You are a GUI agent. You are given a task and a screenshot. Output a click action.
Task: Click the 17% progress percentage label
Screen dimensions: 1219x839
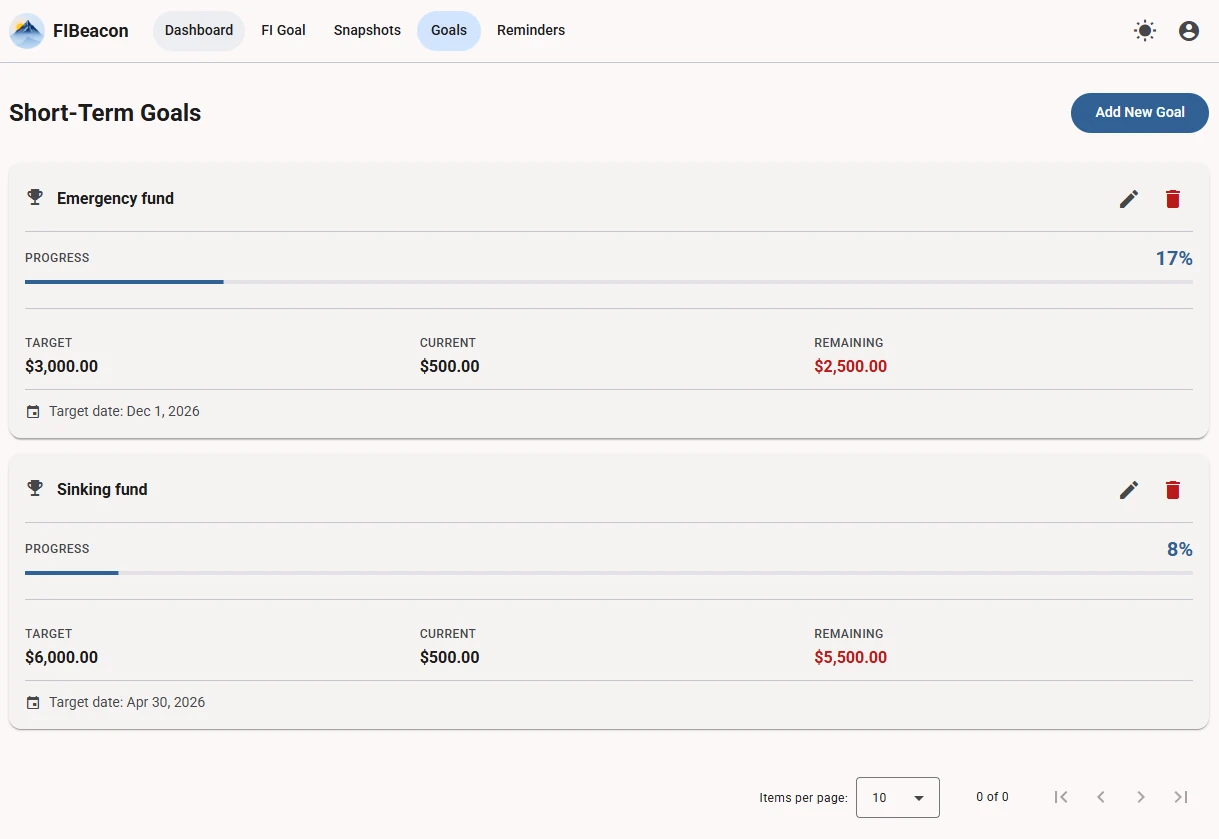tap(1174, 258)
